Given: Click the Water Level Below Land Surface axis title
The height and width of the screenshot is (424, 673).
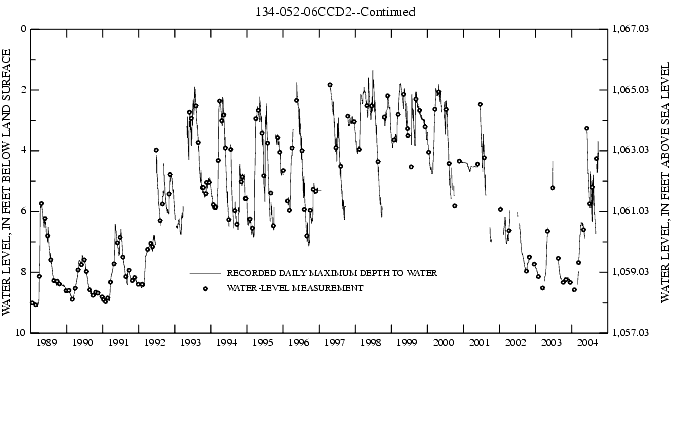Looking at the screenshot, I should [x=6, y=182].
